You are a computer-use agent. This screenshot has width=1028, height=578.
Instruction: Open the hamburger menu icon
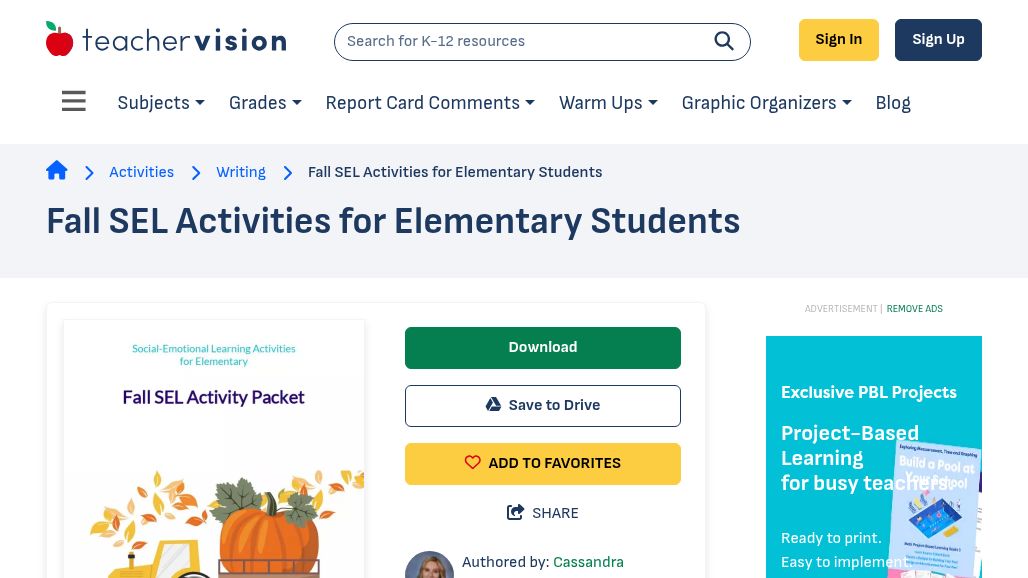click(x=73, y=102)
